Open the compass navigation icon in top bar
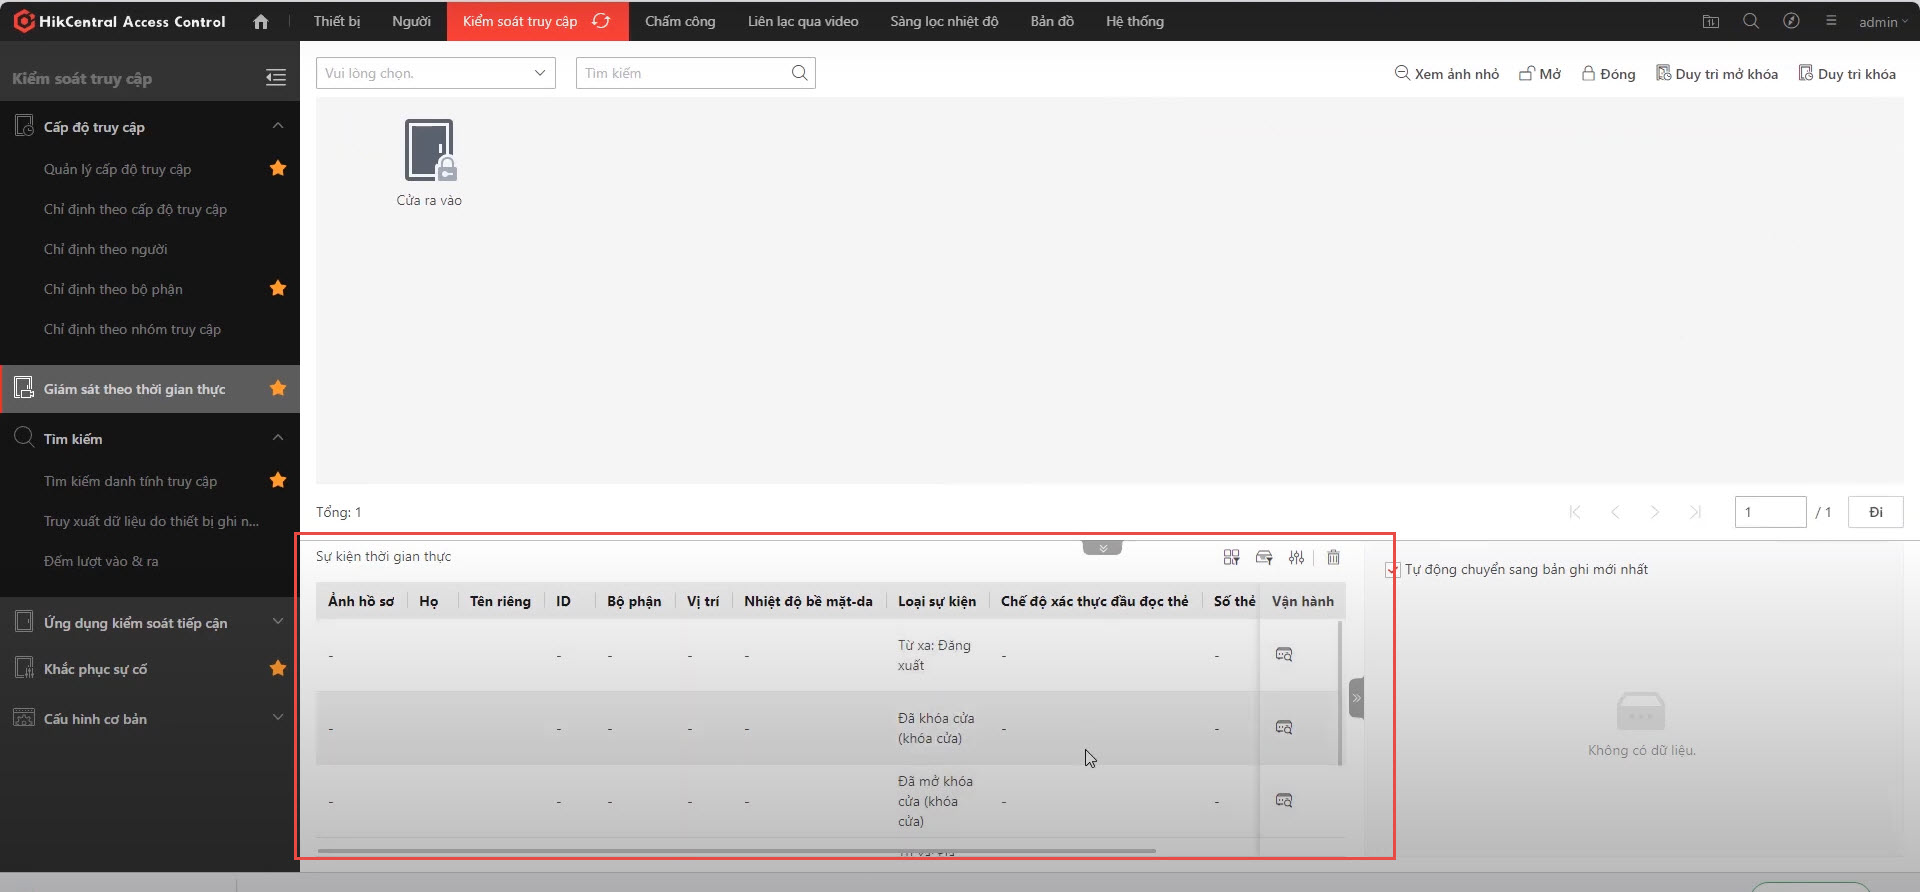The width and height of the screenshot is (1920, 892). click(x=1791, y=21)
